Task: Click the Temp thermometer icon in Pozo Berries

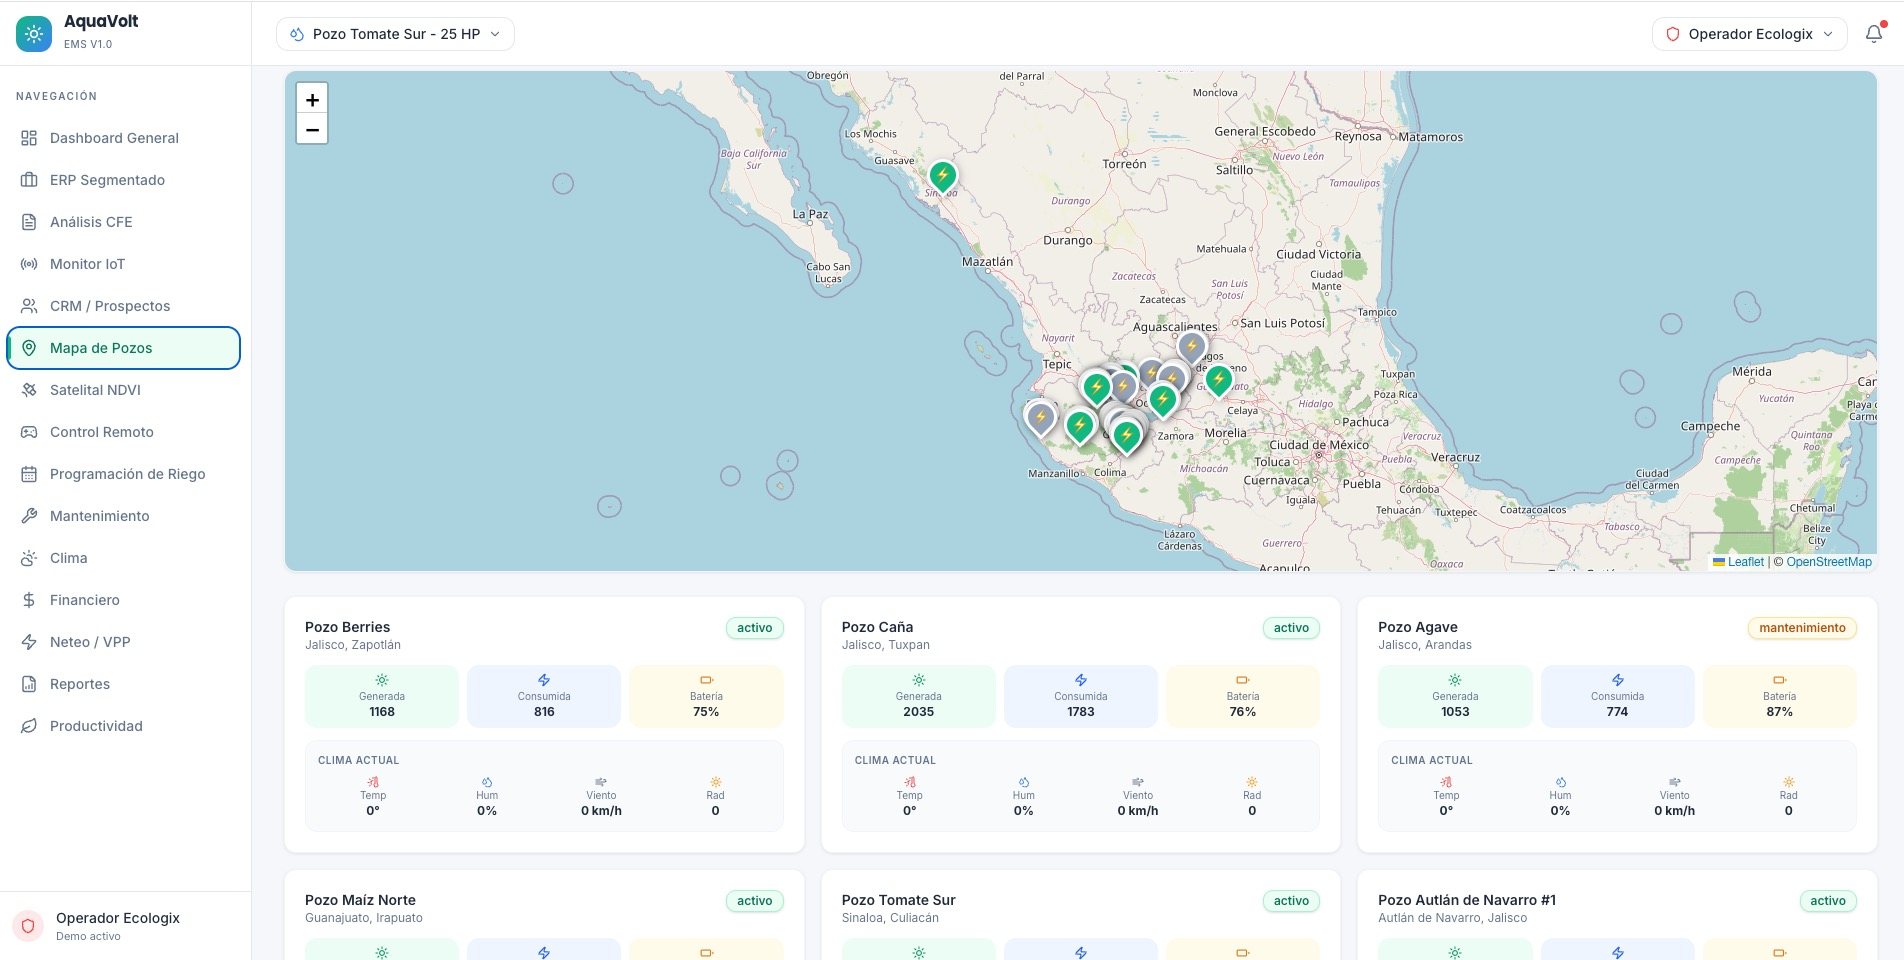Action: pos(373,782)
